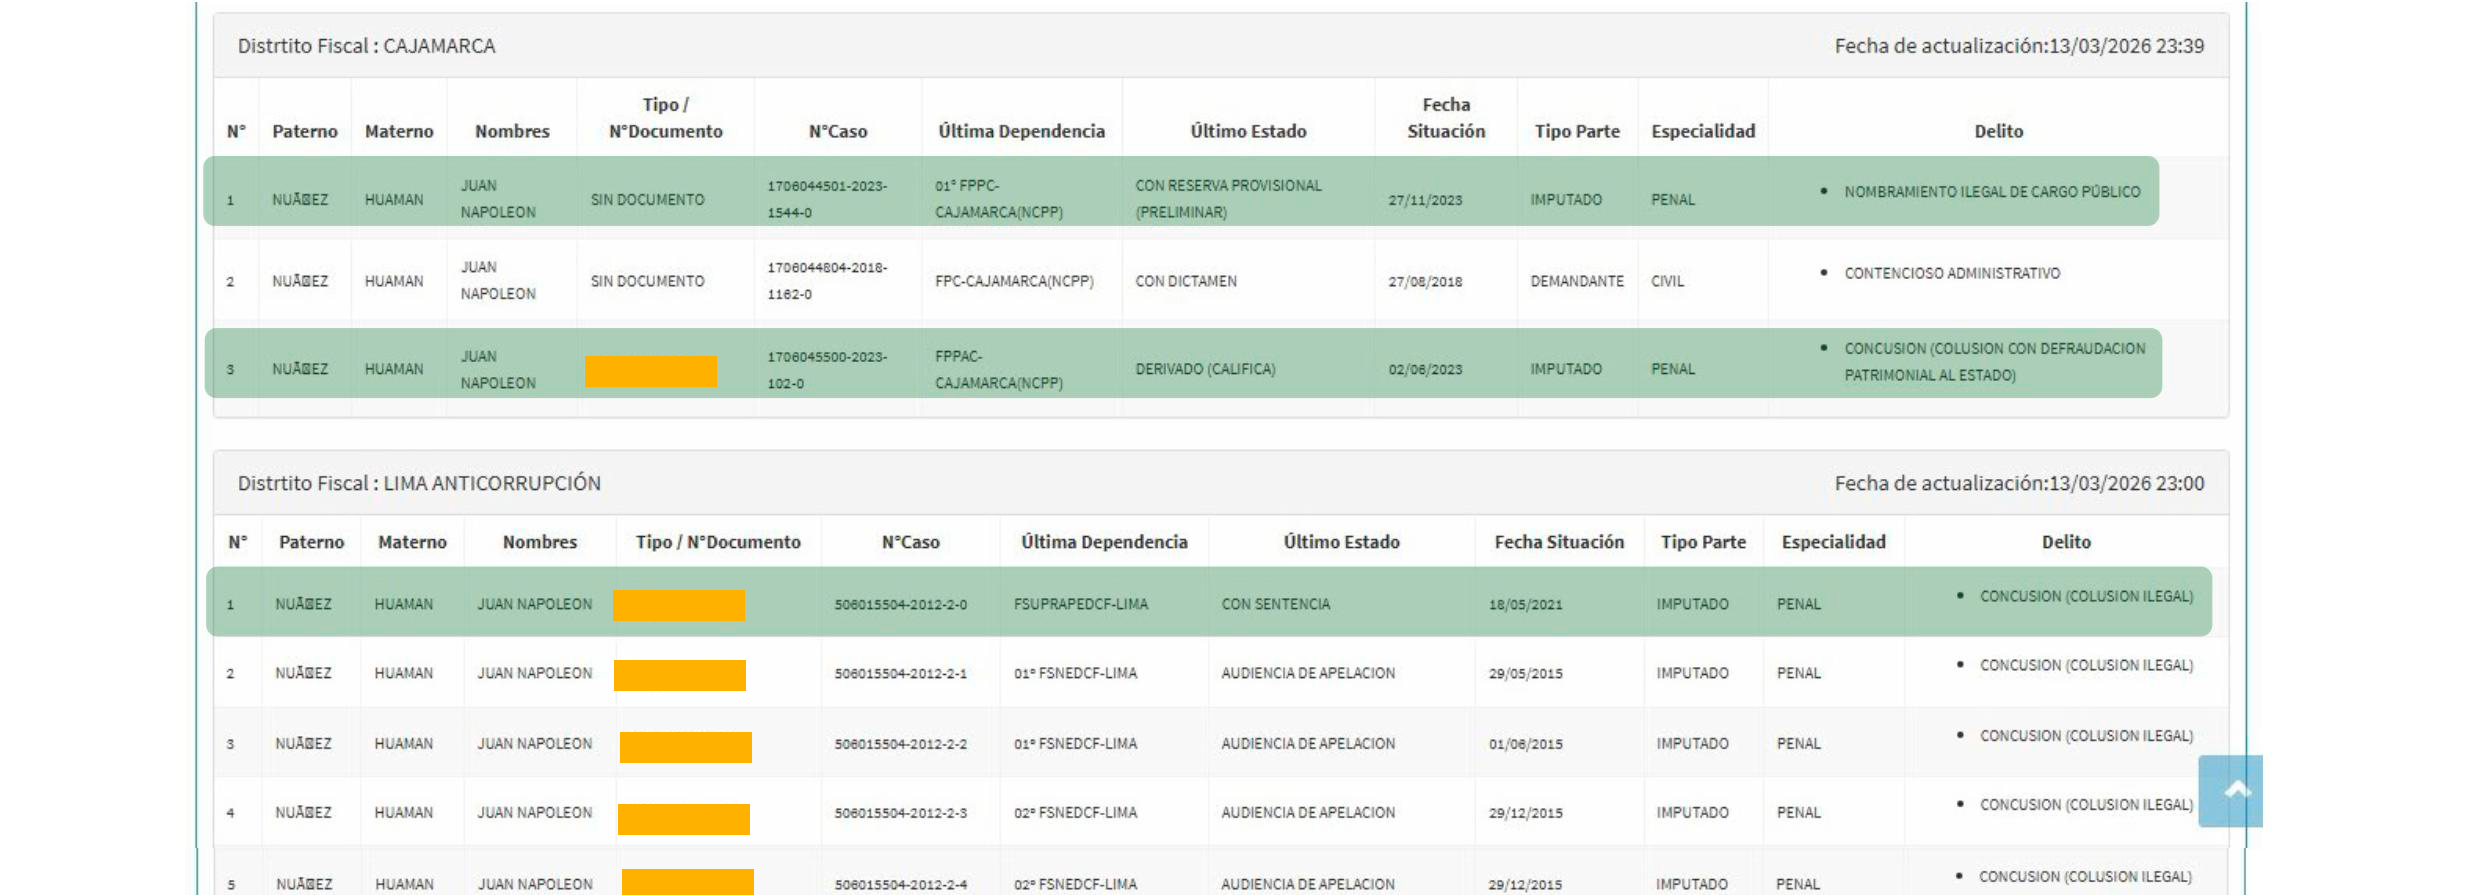Select case number 1706044501-2023-1544-0
Image resolution: width=2465 pixels, height=895 pixels.
click(826, 199)
